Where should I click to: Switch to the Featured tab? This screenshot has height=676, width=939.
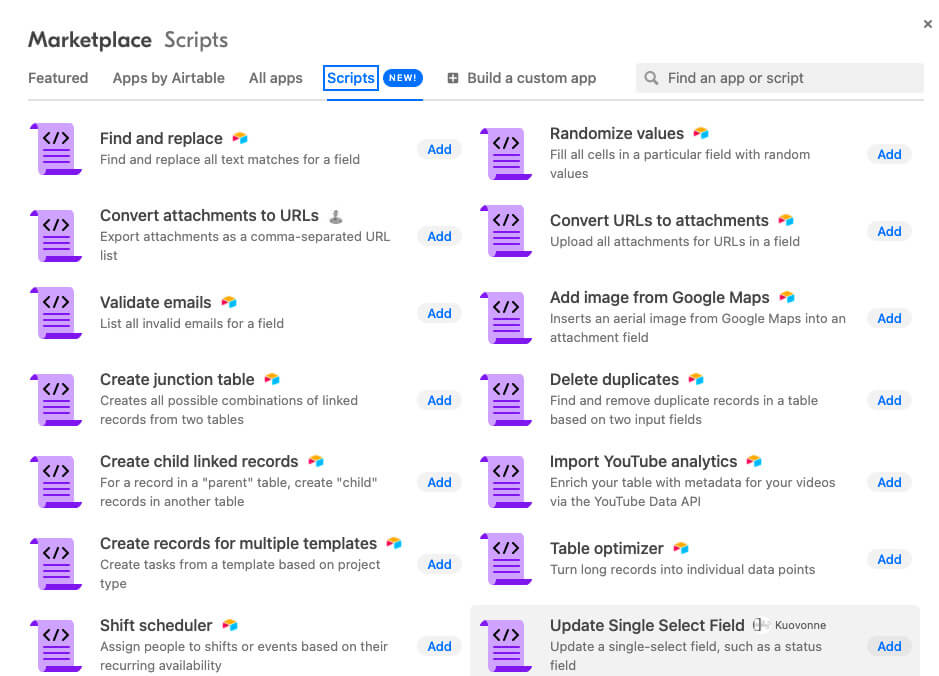[x=57, y=77]
